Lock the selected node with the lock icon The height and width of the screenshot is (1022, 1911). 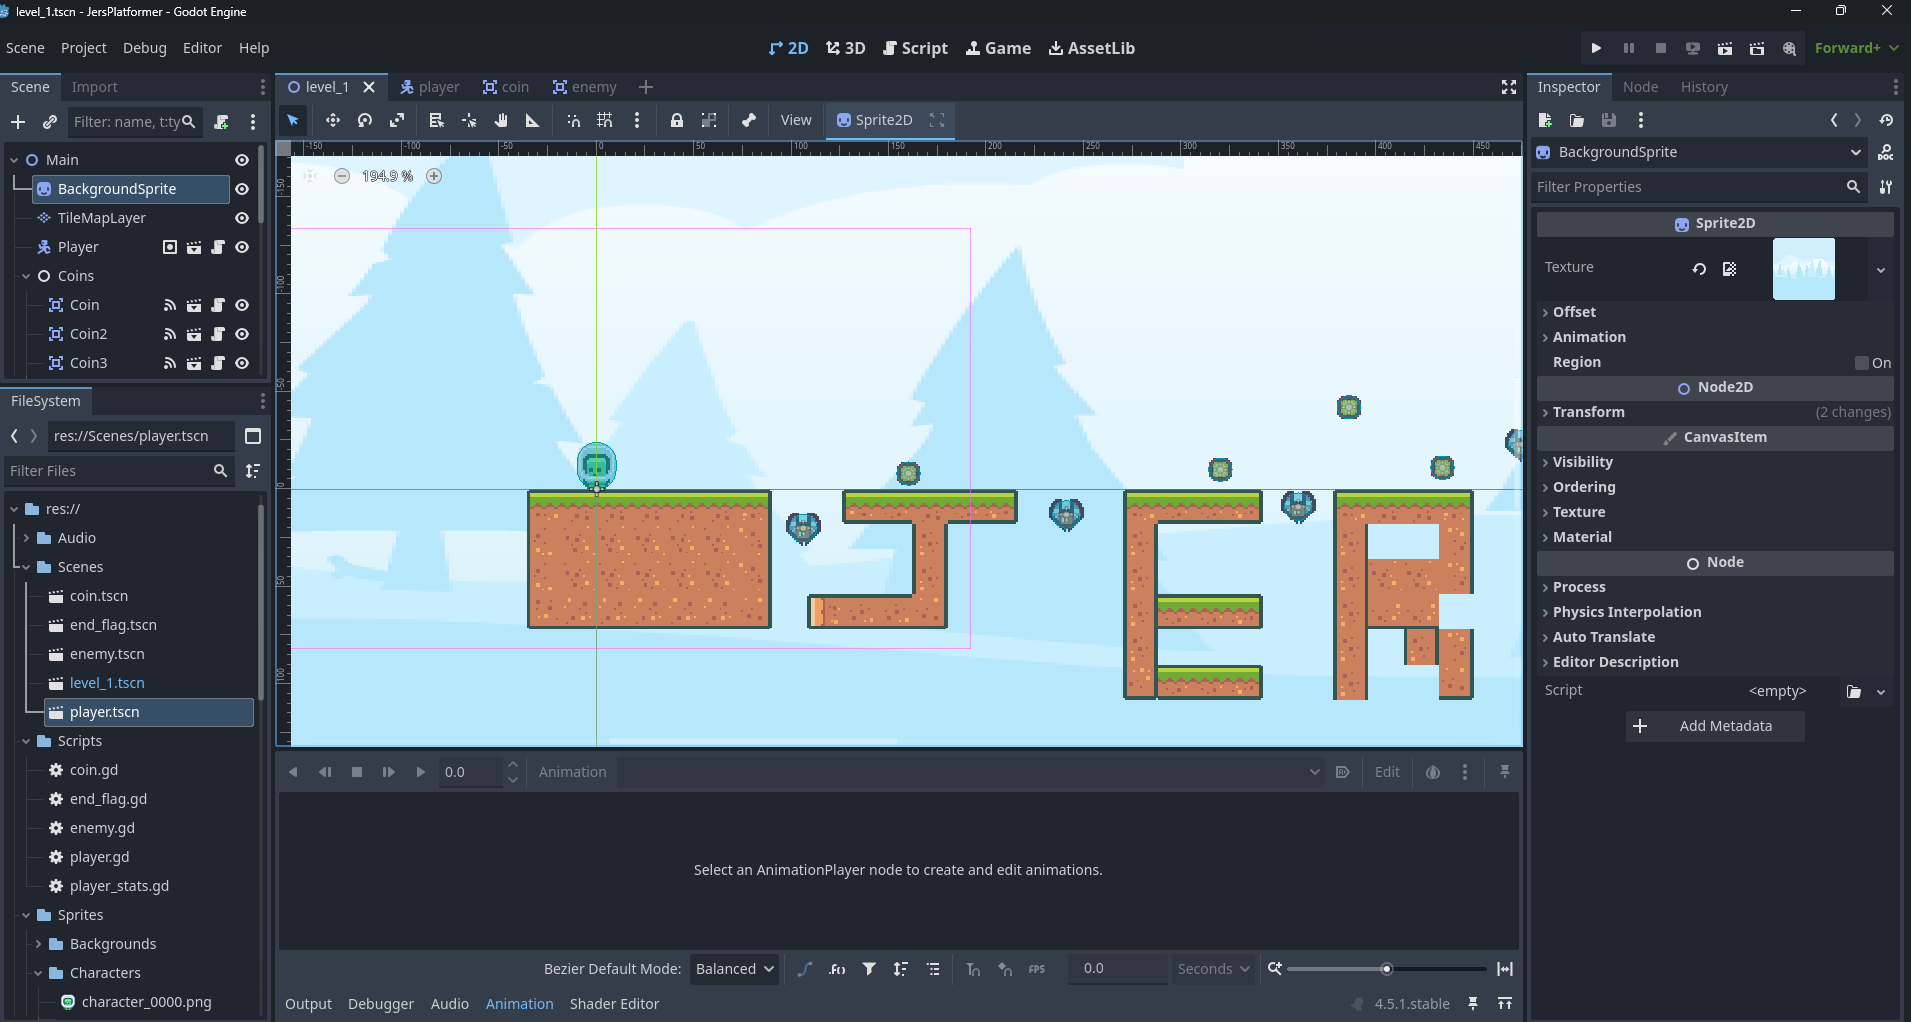tap(678, 120)
